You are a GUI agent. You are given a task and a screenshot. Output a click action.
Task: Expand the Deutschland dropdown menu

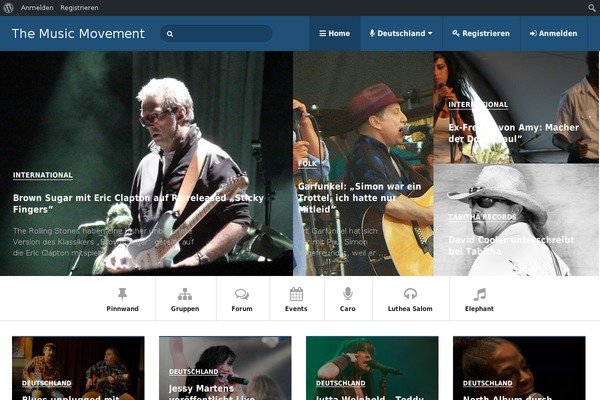[401, 33]
